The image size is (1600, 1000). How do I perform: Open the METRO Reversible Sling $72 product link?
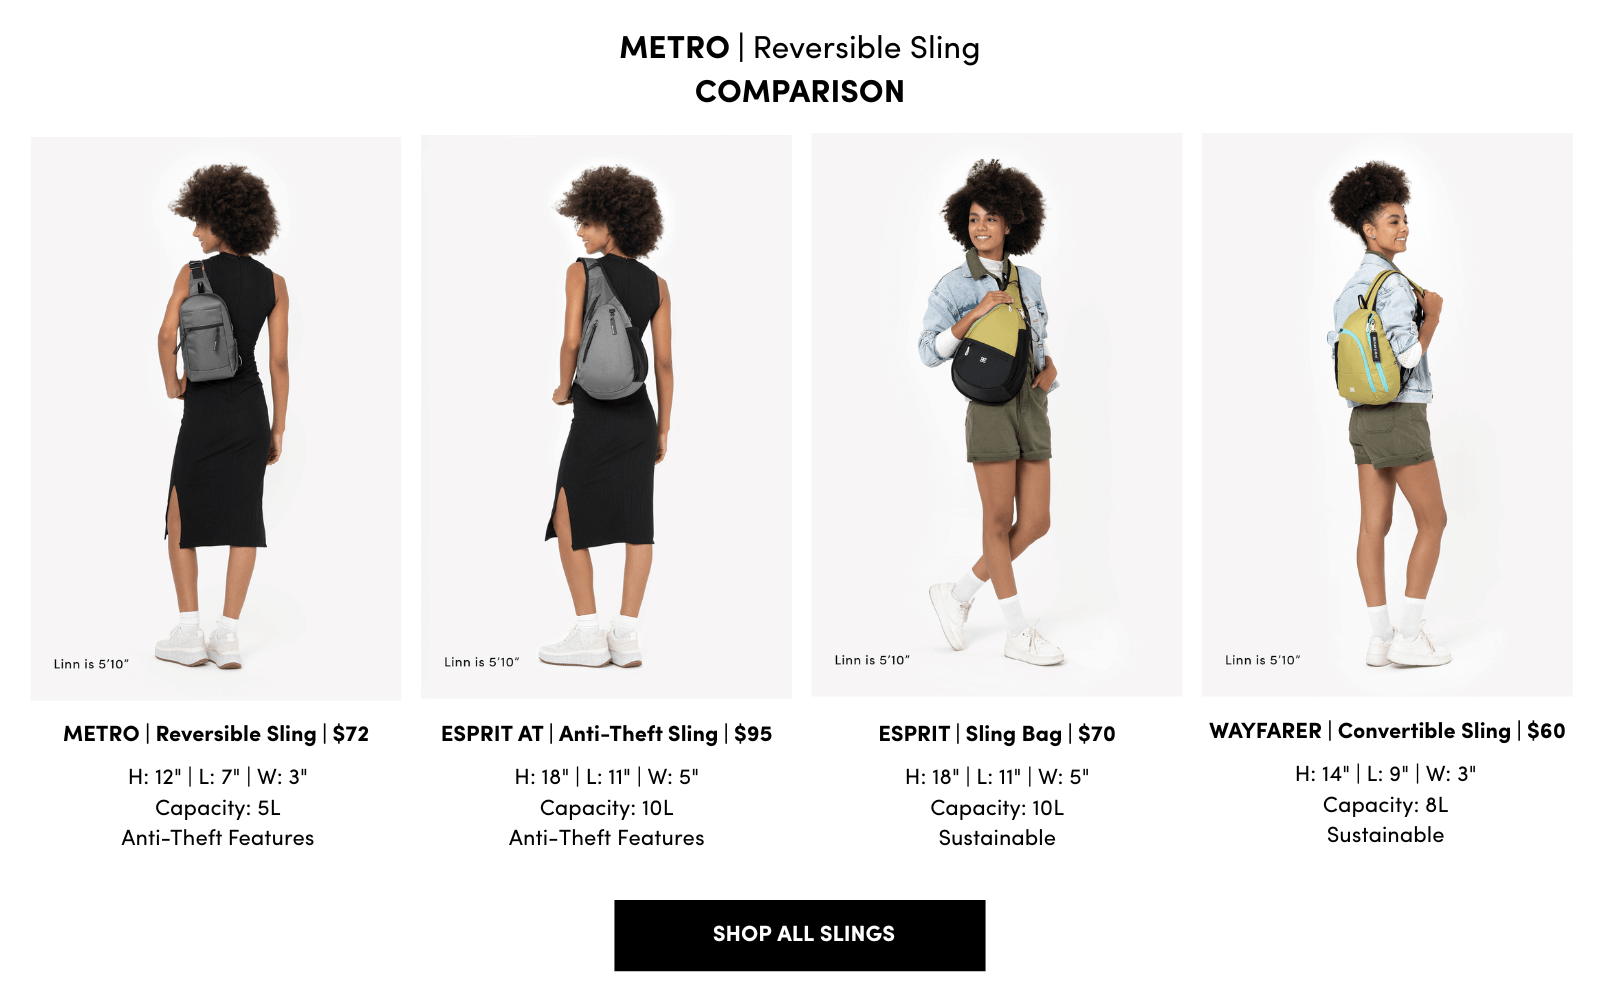click(216, 734)
